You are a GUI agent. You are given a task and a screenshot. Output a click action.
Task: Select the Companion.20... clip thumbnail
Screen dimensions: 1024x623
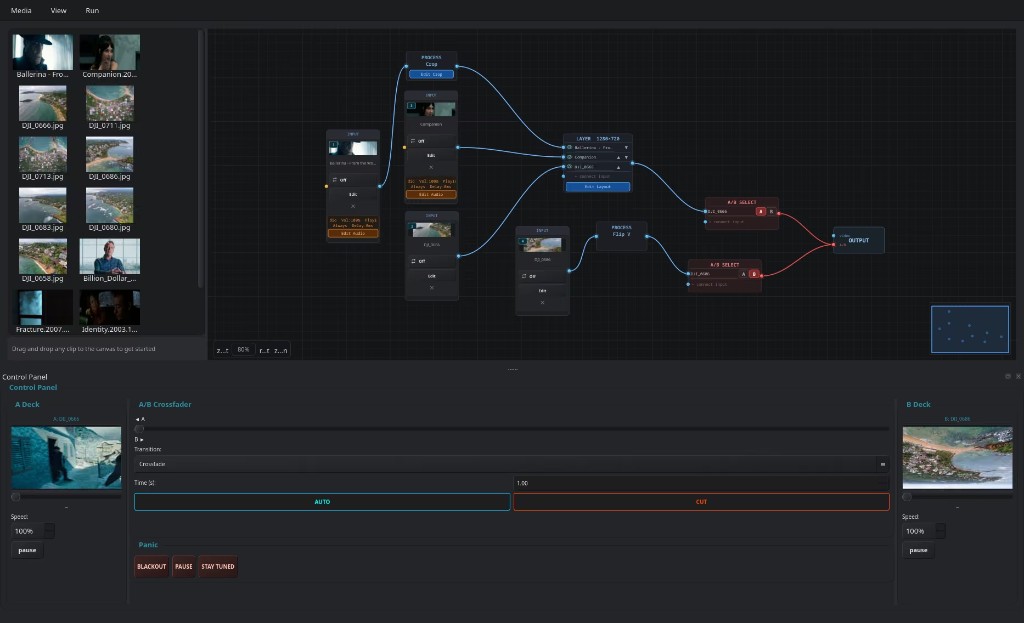point(110,52)
